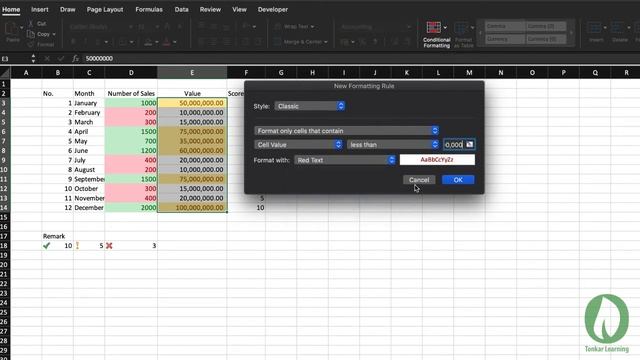The height and width of the screenshot is (360, 640).
Task: Click the AaBbCcYyZz format preview
Action: pyautogui.click(x=437, y=160)
